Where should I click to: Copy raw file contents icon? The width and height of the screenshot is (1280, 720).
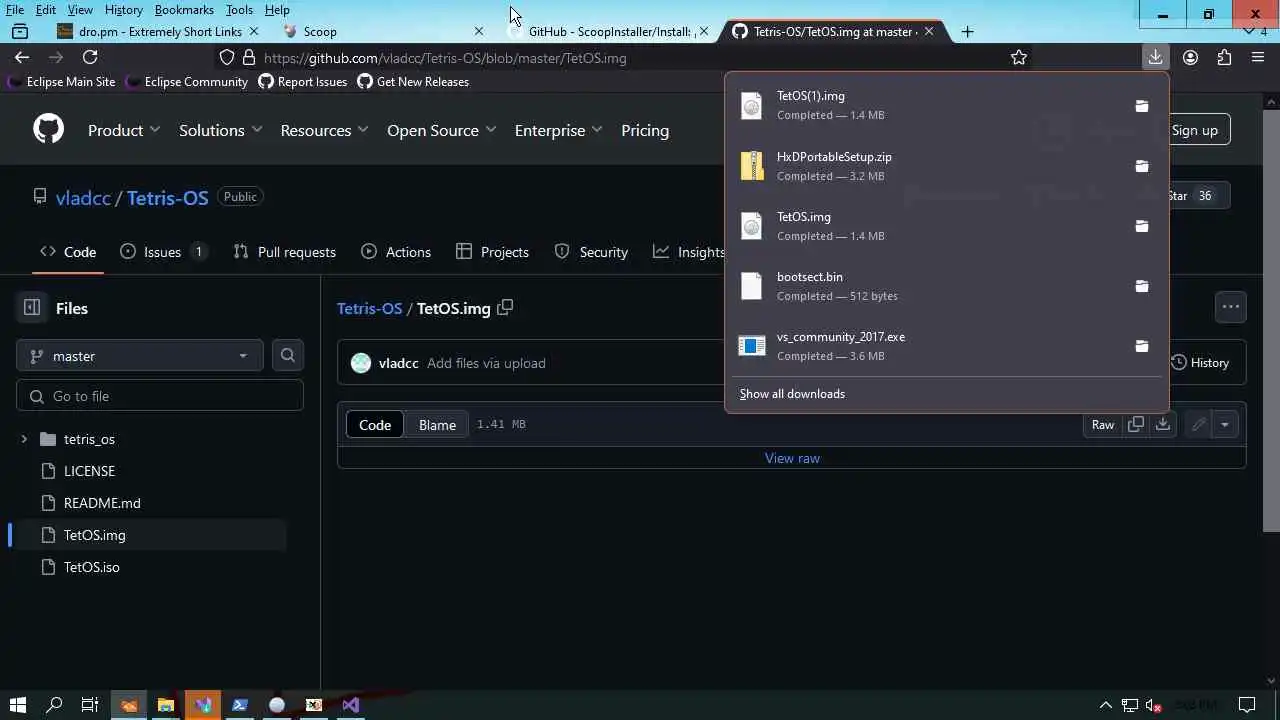click(1136, 425)
